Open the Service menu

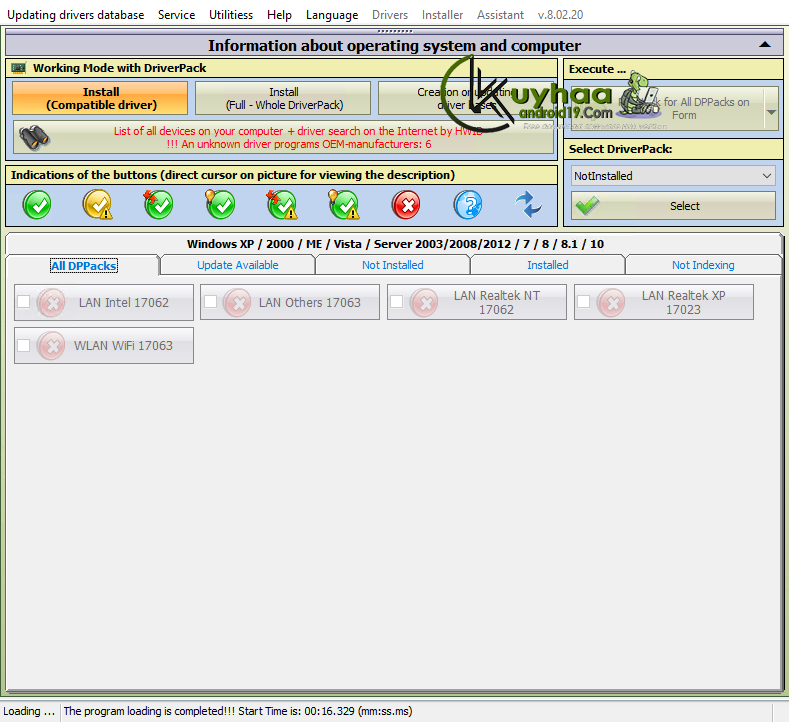[x=177, y=15]
